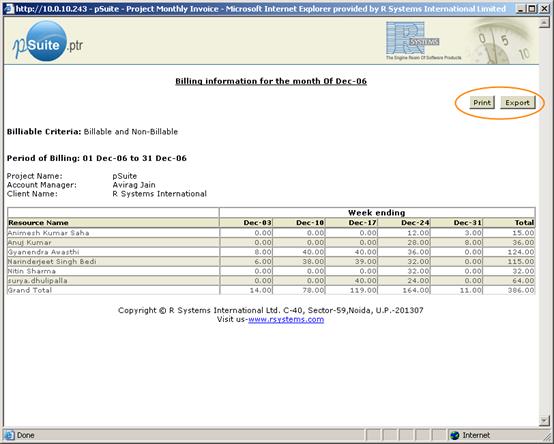Viewport: 554px width, 444px height.
Task: Select the Dec-31 column header
Action: [x=456, y=223]
